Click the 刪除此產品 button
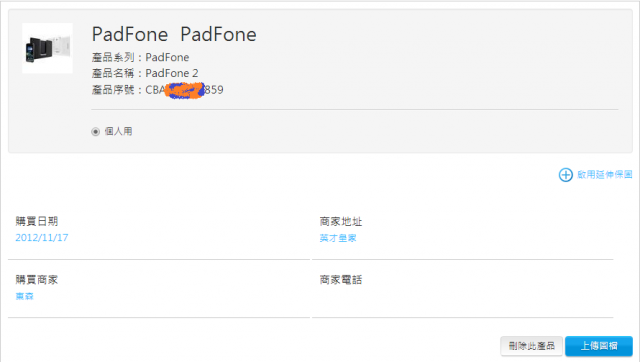This screenshot has width=640, height=362. pos(531,346)
